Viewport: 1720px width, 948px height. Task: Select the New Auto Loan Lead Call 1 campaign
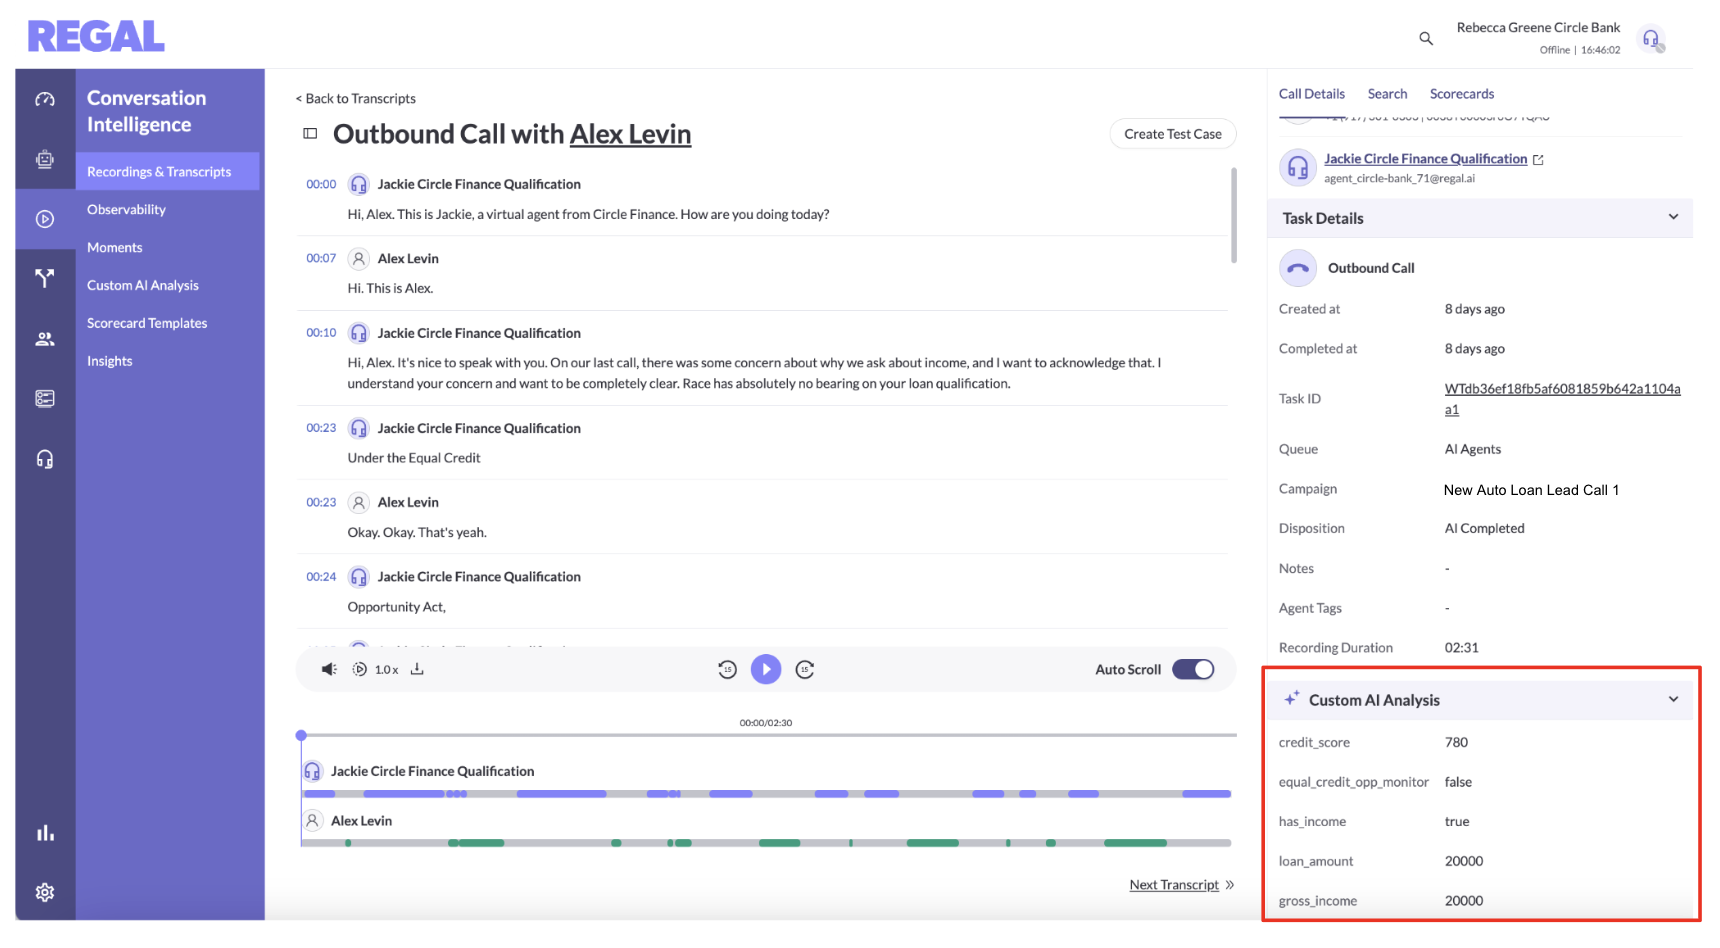pos(1531,490)
